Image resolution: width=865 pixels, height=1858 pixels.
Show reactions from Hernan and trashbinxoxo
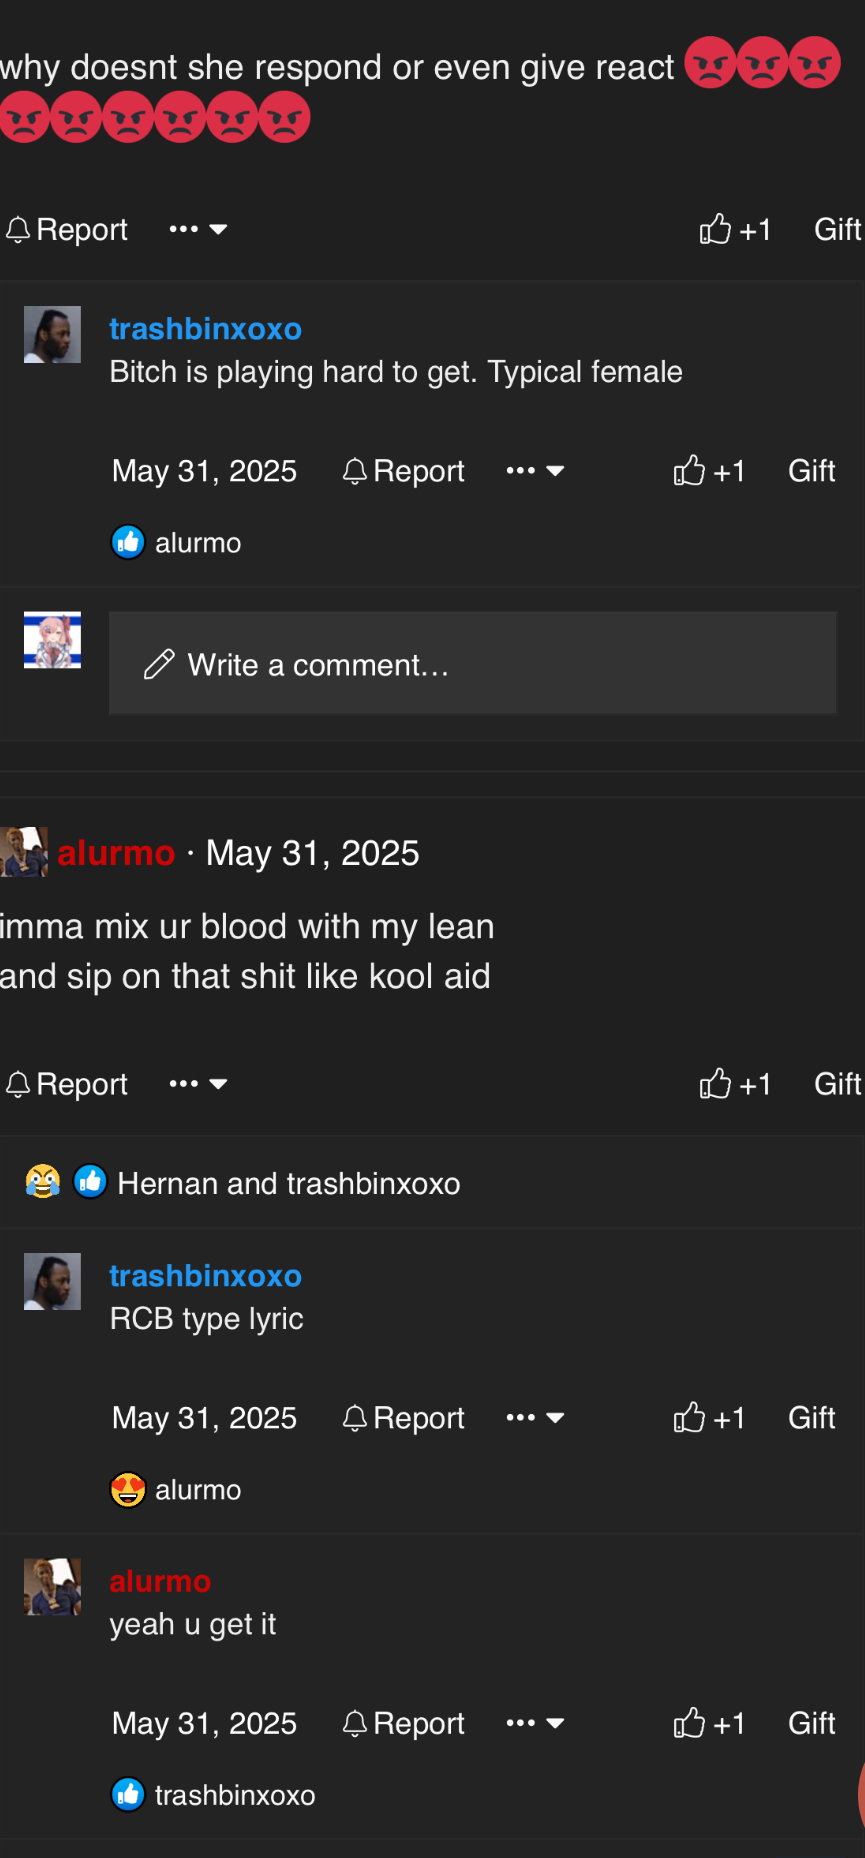[288, 1183]
